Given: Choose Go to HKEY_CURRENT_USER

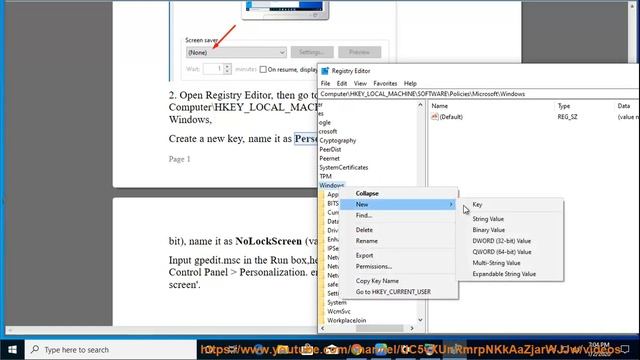Looking at the screenshot, I should click(x=399, y=292).
